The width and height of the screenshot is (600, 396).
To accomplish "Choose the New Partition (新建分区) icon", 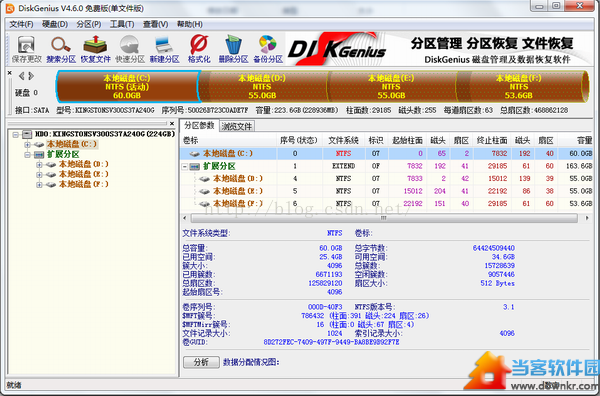I will (x=165, y=49).
